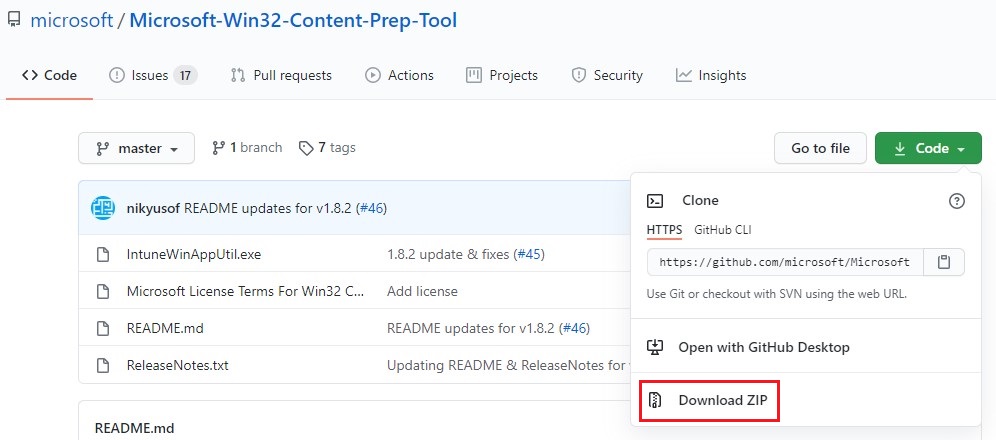Image resolution: width=996 pixels, height=440 pixels.
Task: Click the file icon for IntuneWinAppUtil.exe
Action: click(x=102, y=255)
